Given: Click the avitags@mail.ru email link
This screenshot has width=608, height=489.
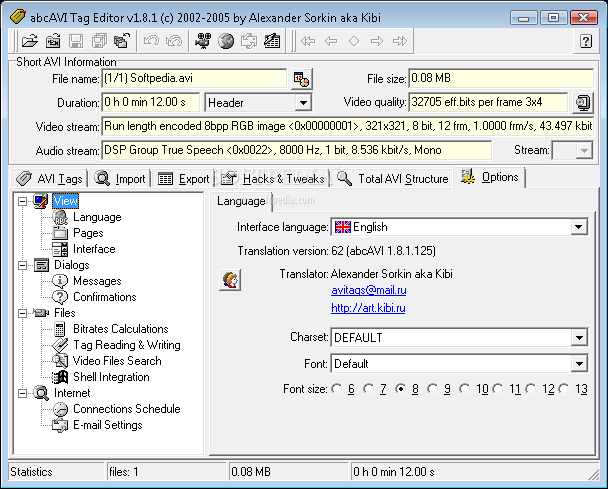Looking at the screenshot, I should pyautogui.click(x=369, y=290).
